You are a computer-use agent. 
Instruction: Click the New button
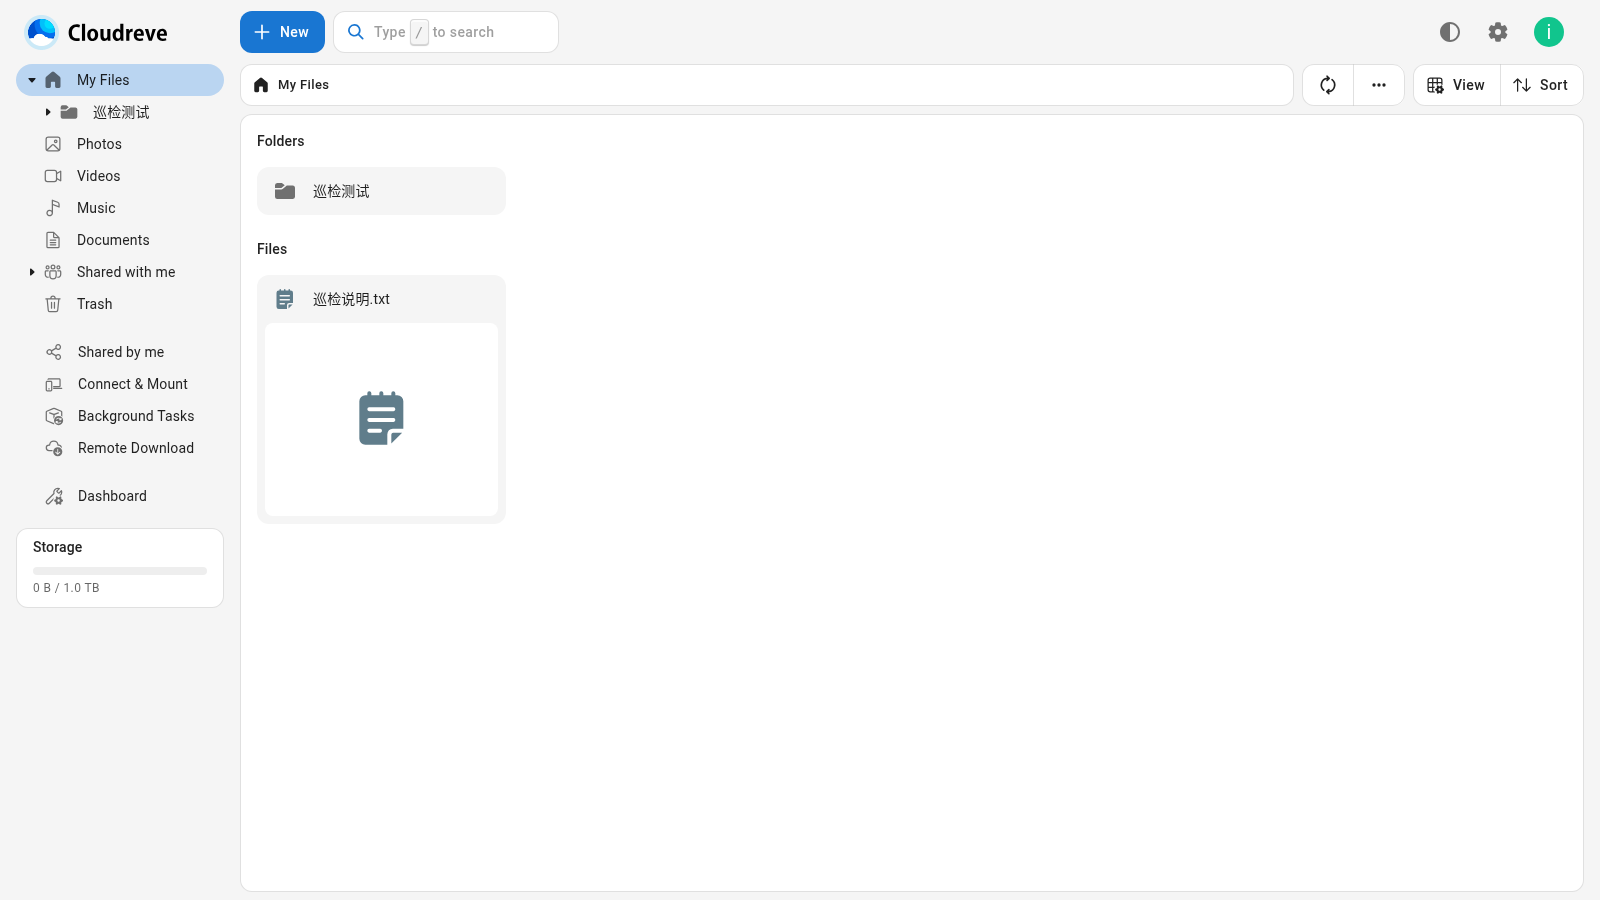282,32
